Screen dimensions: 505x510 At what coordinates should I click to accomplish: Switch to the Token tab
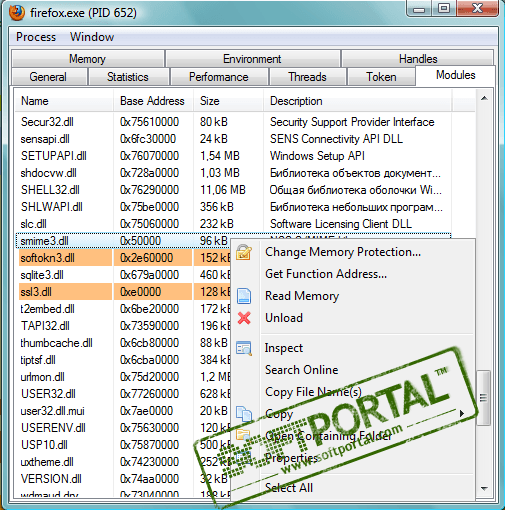click(381, 77)
